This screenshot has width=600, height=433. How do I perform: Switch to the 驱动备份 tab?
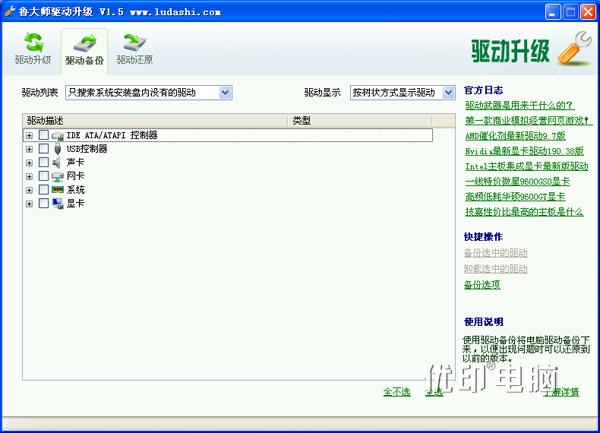point(84,52)
